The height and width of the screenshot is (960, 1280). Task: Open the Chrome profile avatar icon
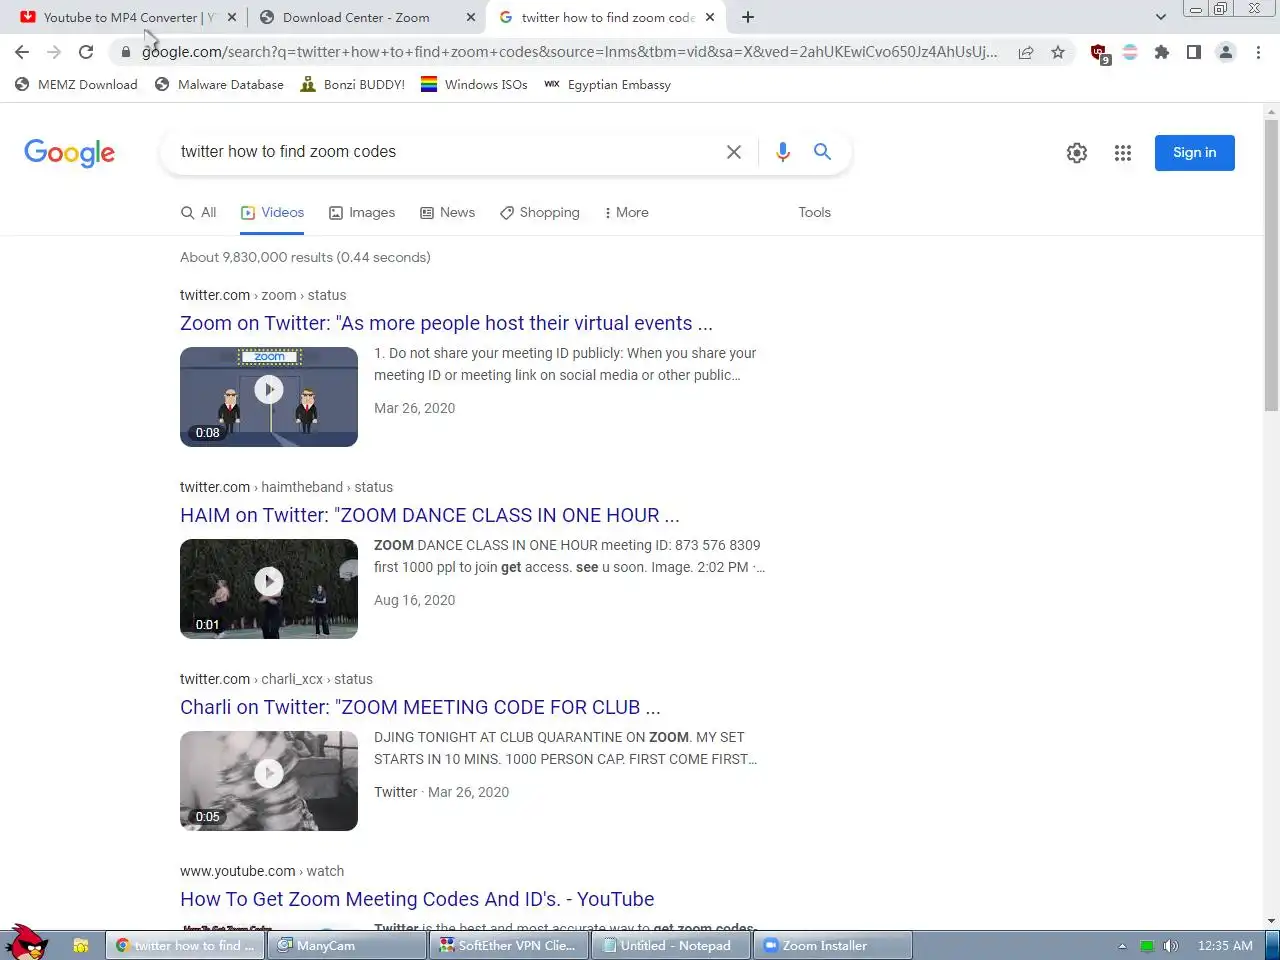pyautogui.click(x=1226, y=52)
